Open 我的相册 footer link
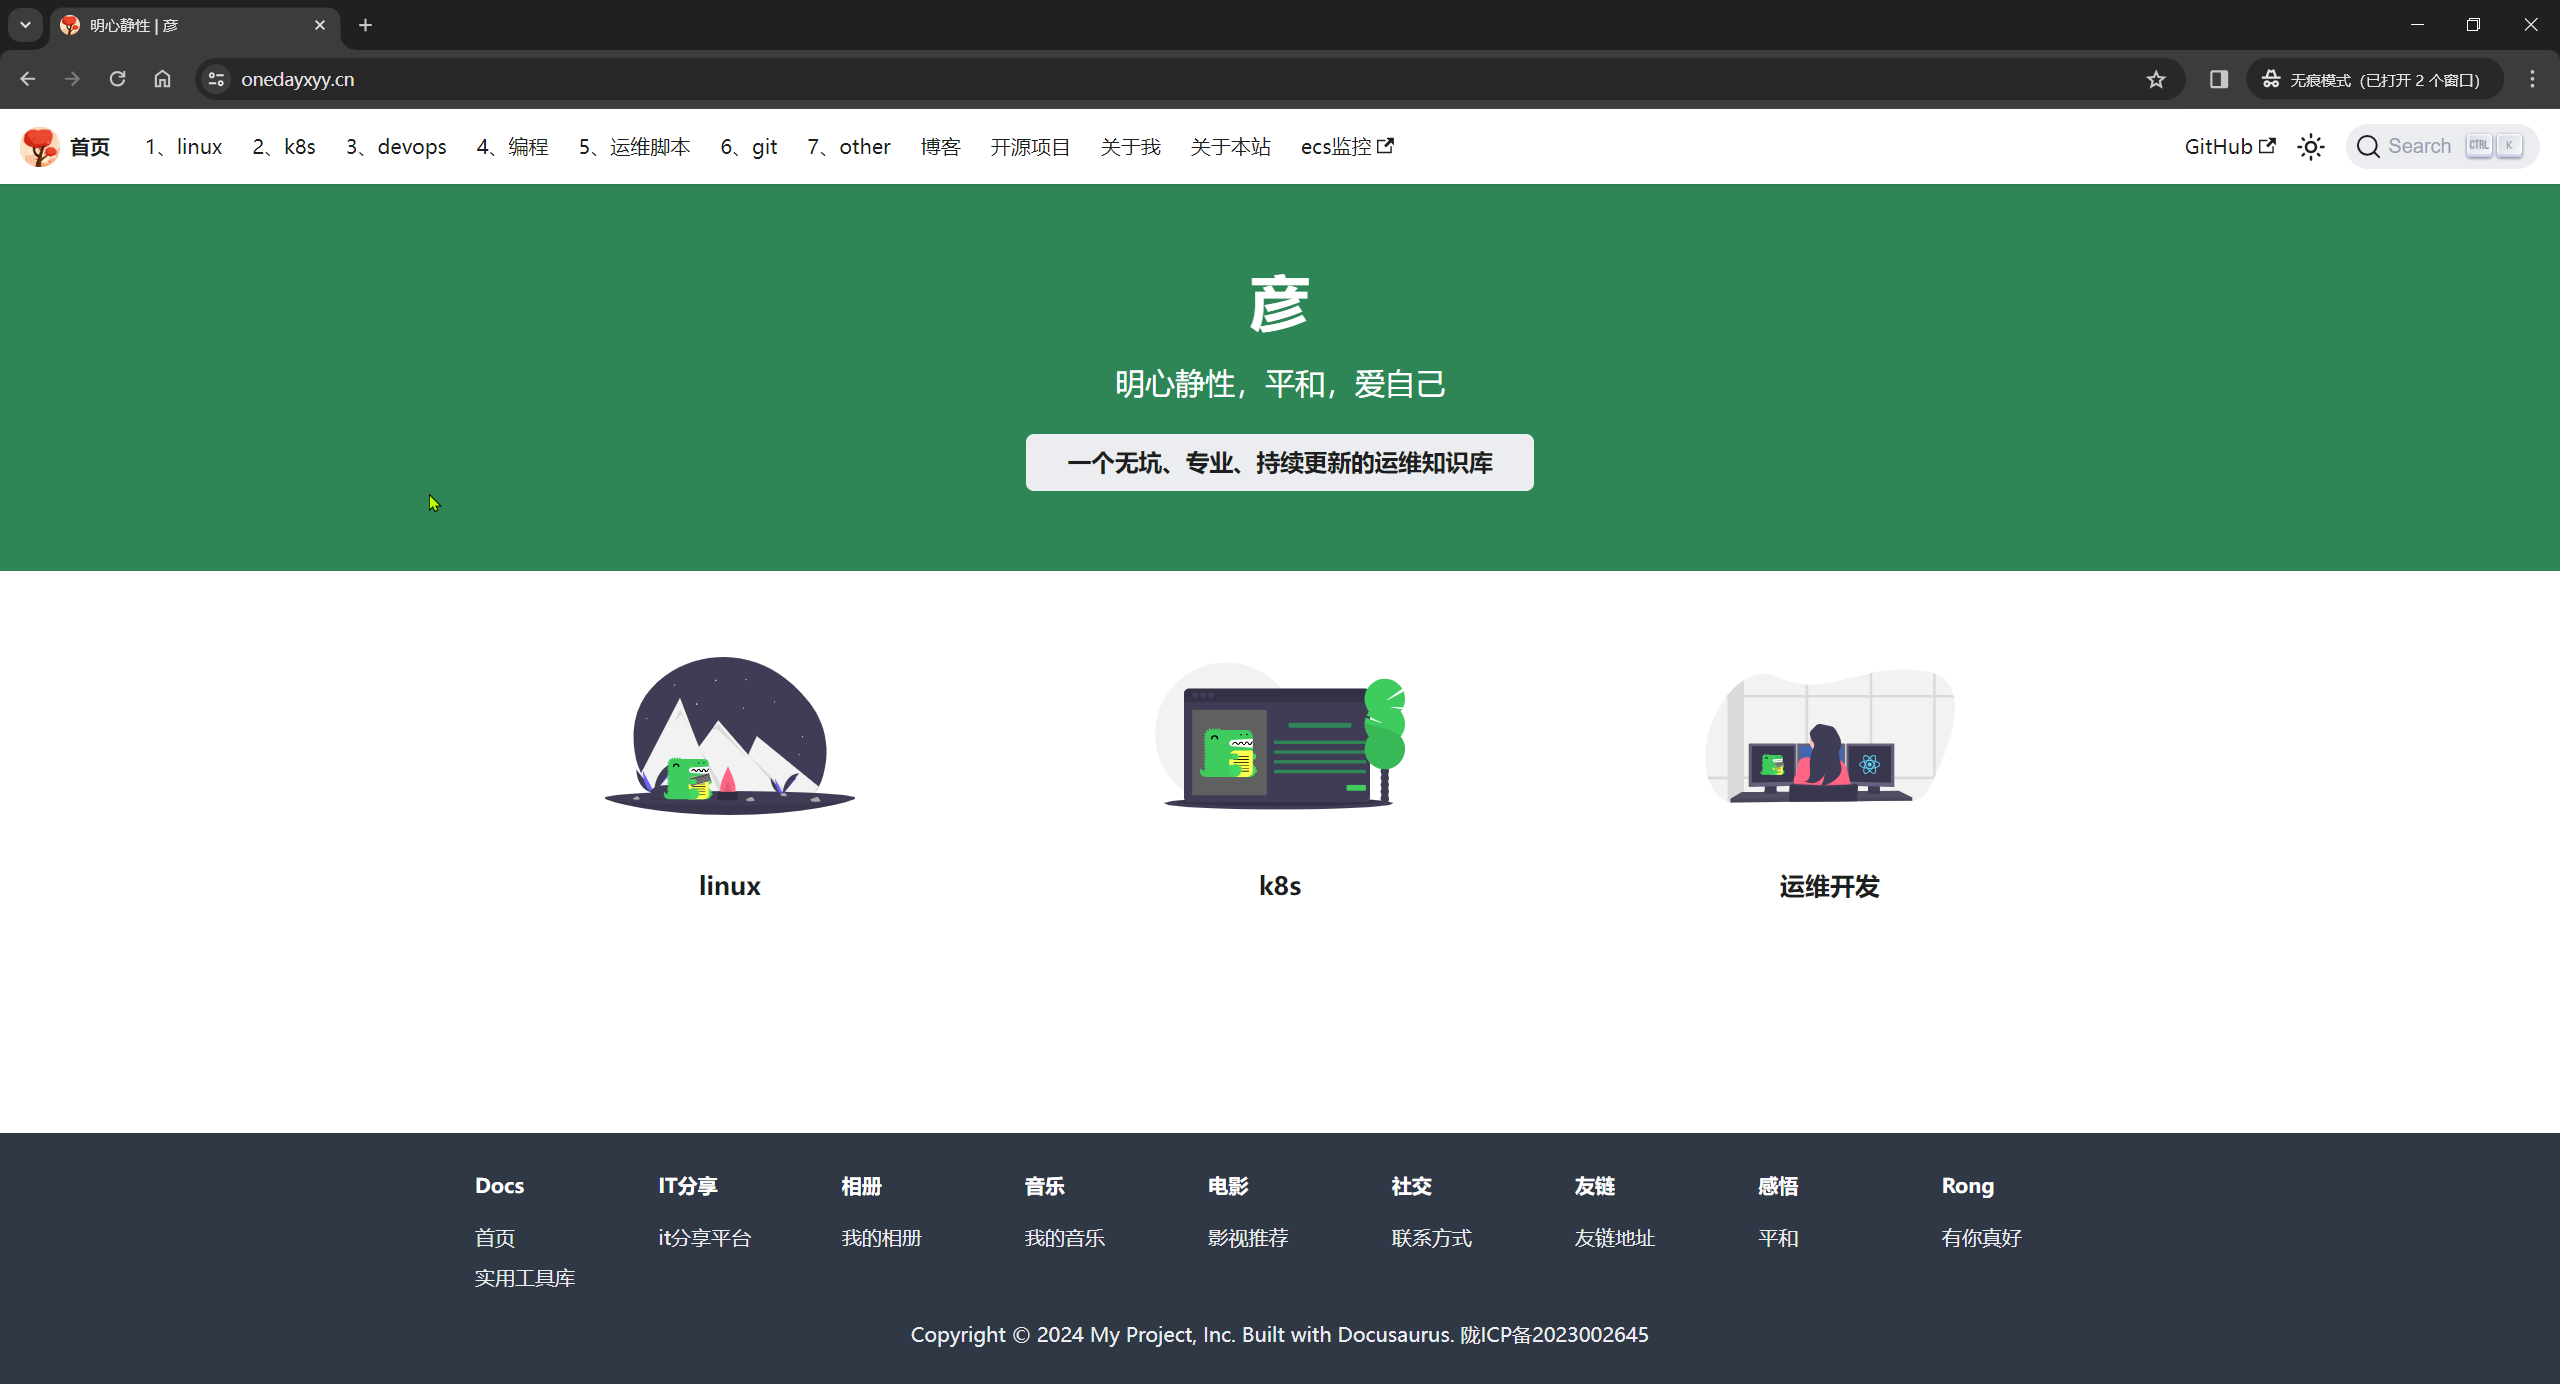This screenshot has height=1384, width=2560. pyautogui.click(x=882, y=1238)
